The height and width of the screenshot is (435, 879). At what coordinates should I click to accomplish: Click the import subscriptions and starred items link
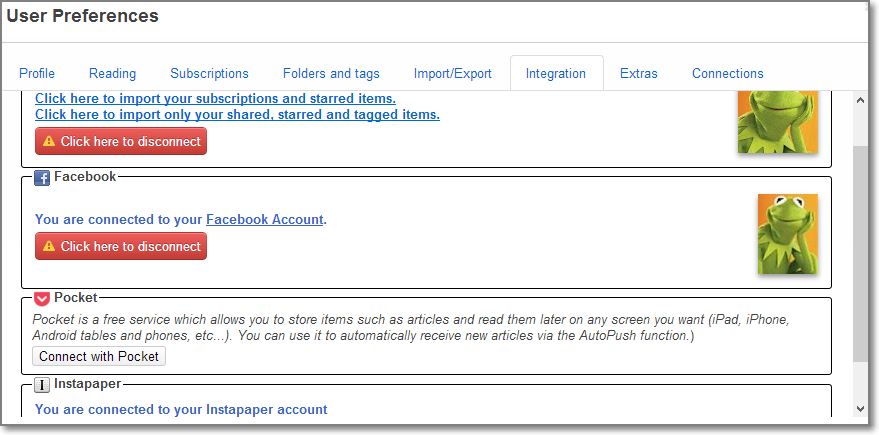[216, 99]
